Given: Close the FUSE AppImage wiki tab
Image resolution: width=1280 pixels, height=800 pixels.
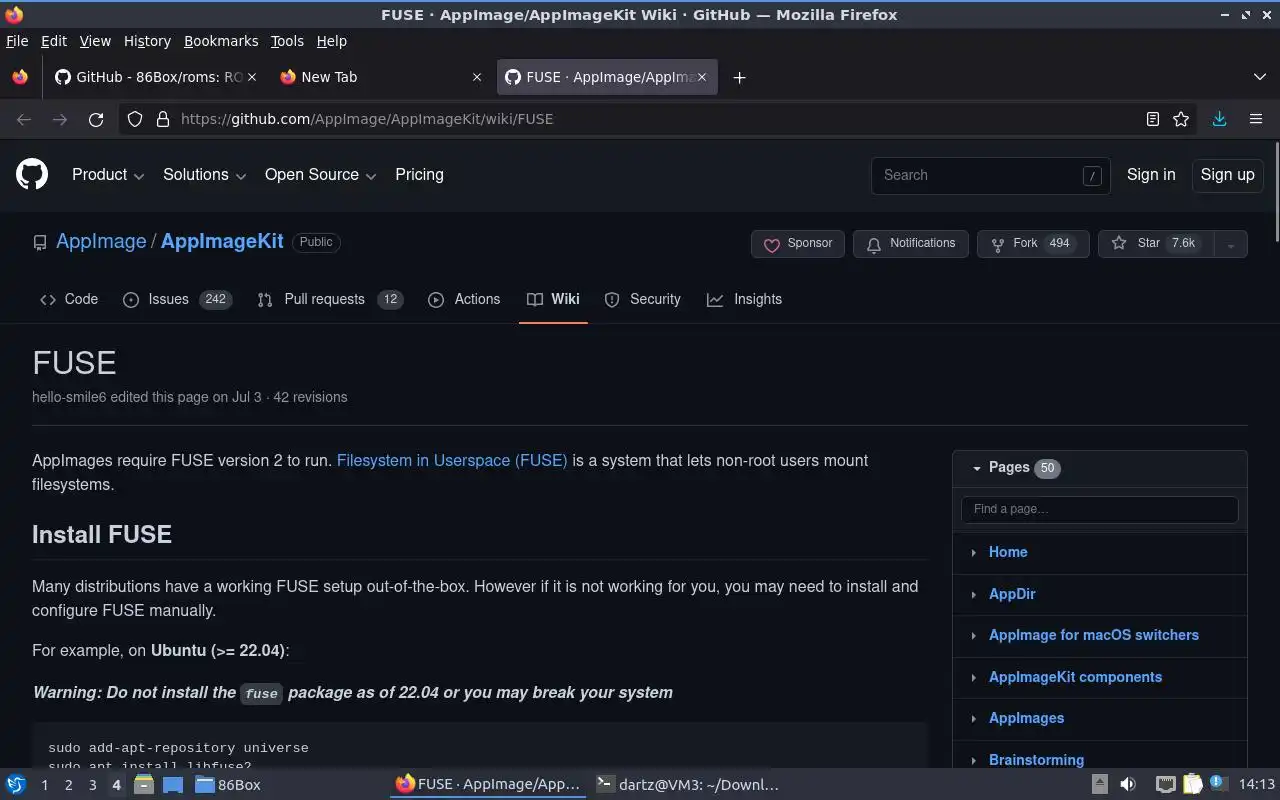Looking at the screenshot, I should click(x=702, y=77).
